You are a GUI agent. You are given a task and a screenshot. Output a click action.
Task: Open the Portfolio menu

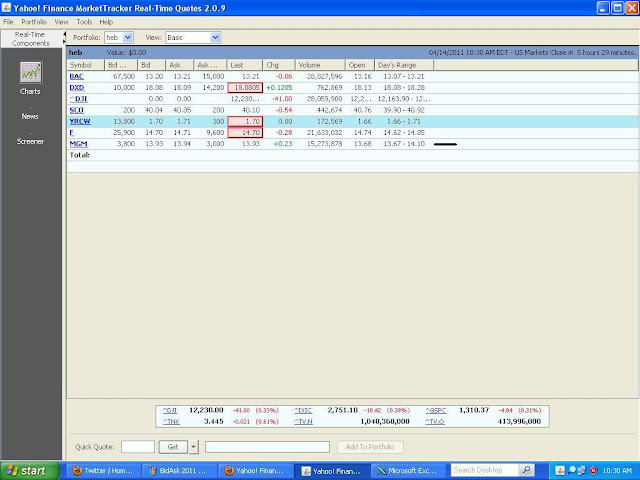coord(34,22)
